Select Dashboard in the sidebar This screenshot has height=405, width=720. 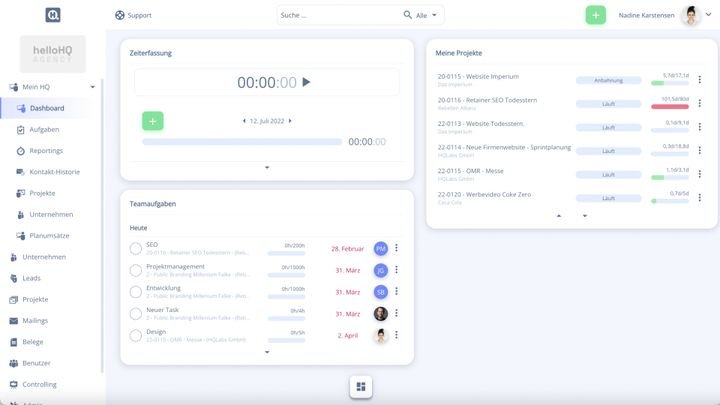tap(47, 108)
